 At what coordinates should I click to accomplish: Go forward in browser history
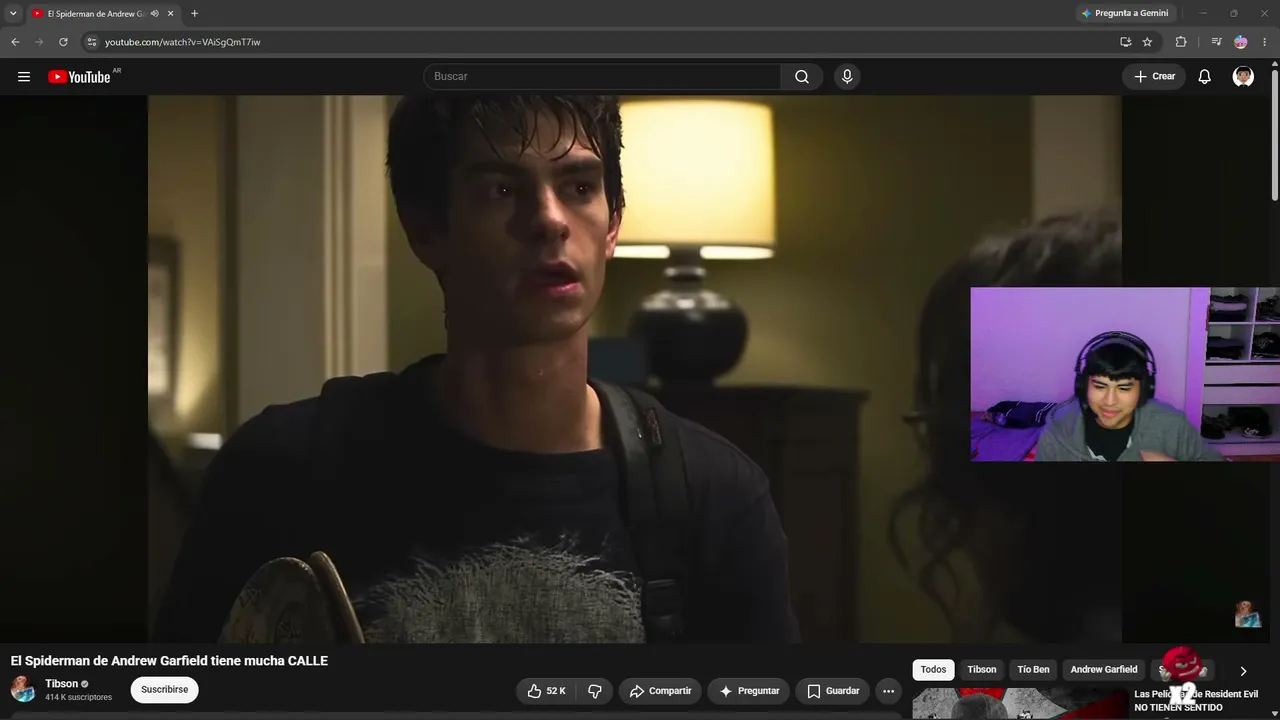tap(39, 42)
